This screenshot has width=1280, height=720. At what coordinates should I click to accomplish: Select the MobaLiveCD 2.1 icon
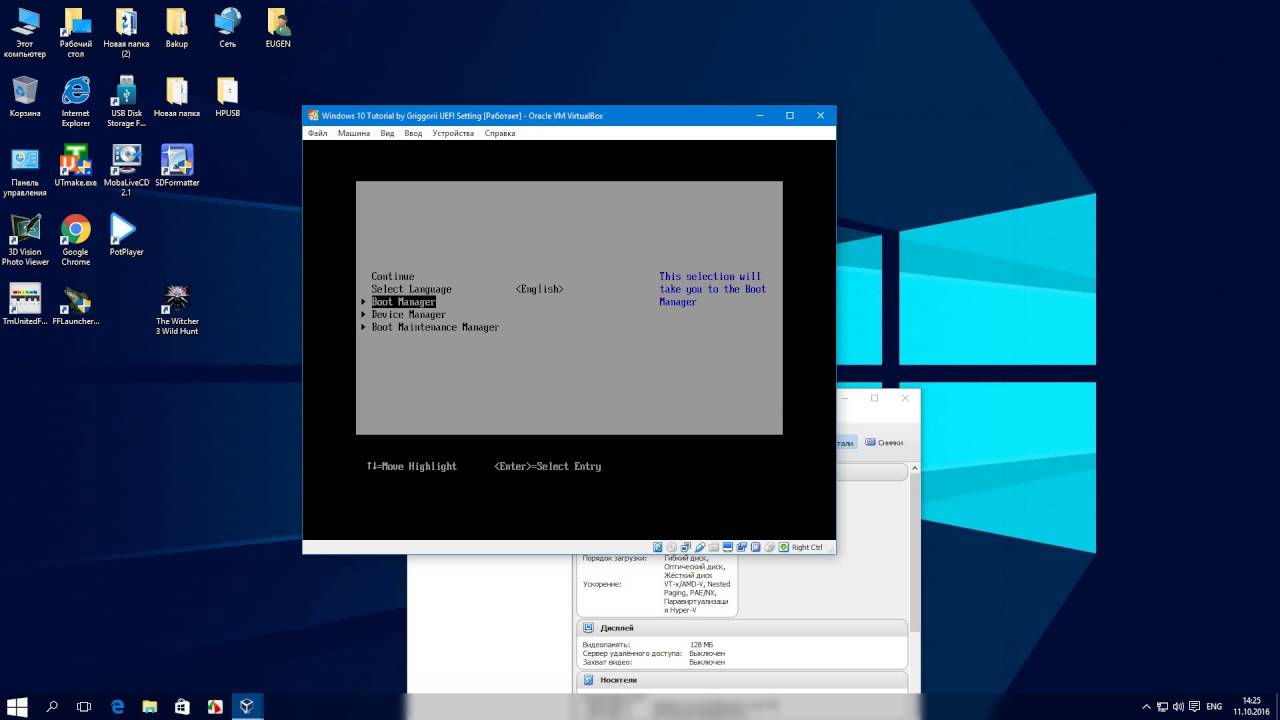126,172
